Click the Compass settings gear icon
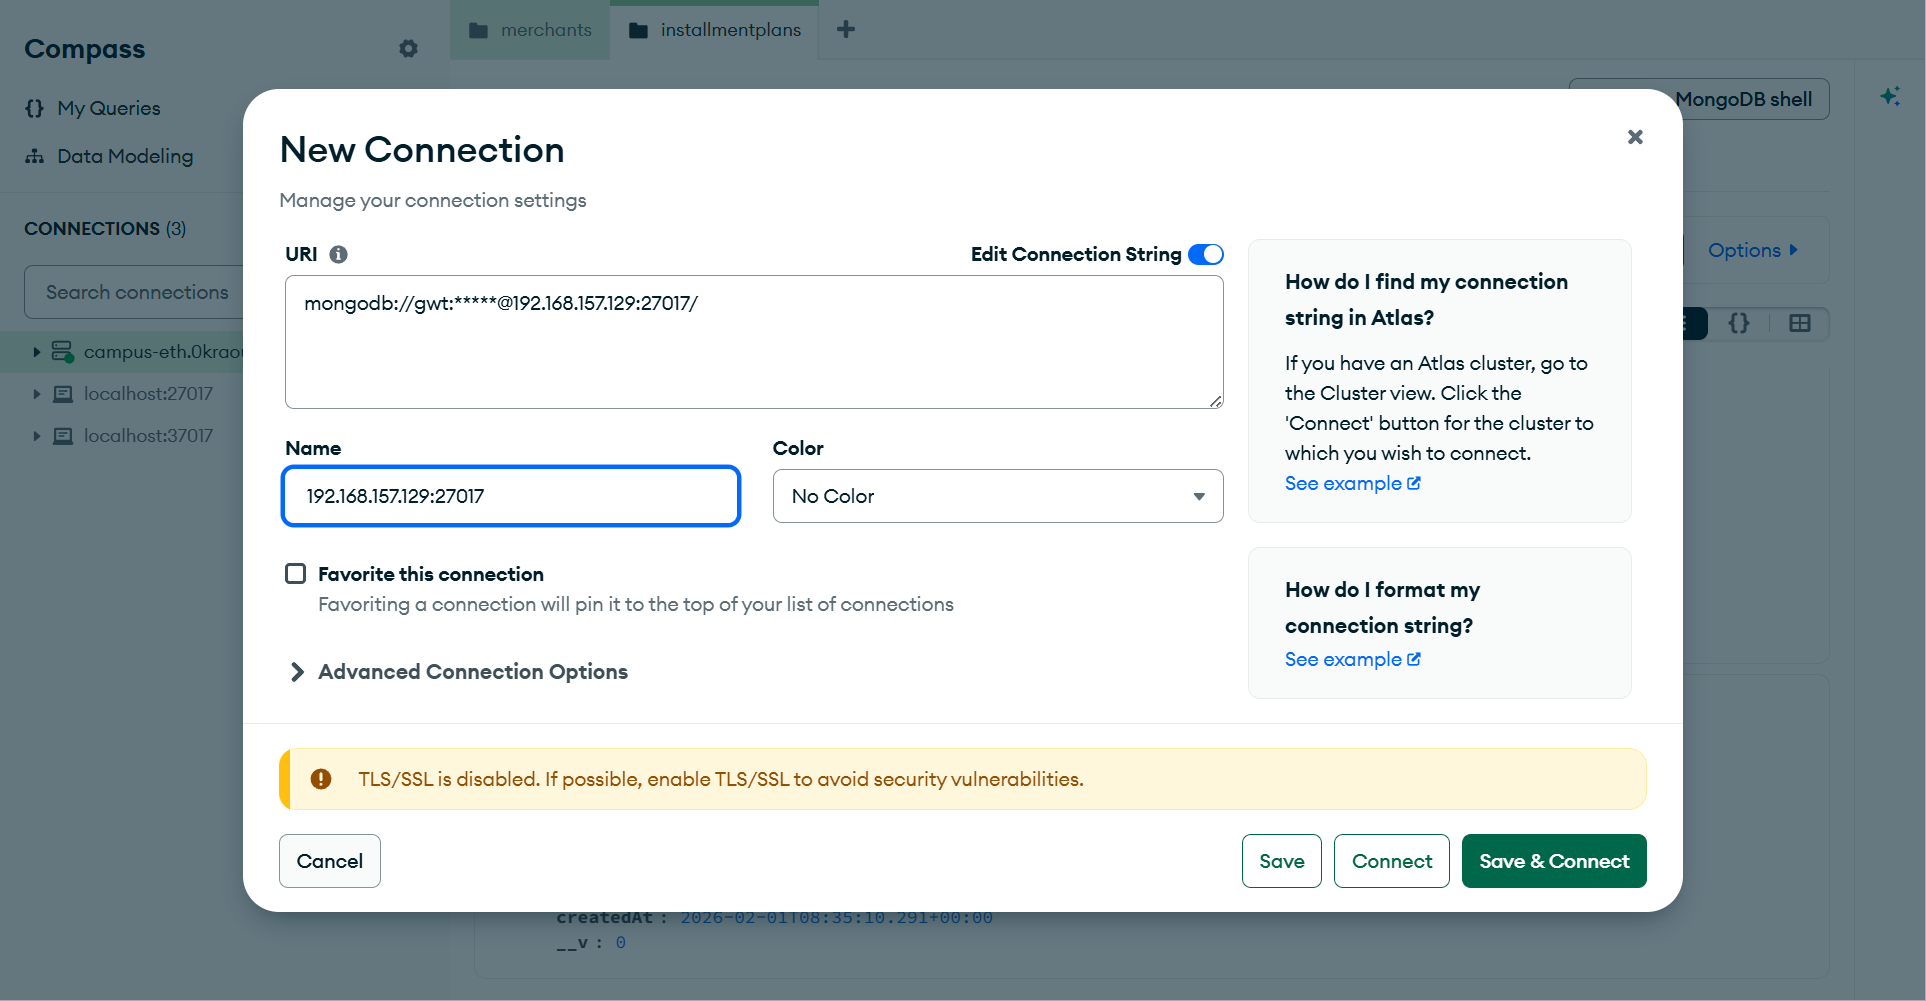 coord(408,48)
